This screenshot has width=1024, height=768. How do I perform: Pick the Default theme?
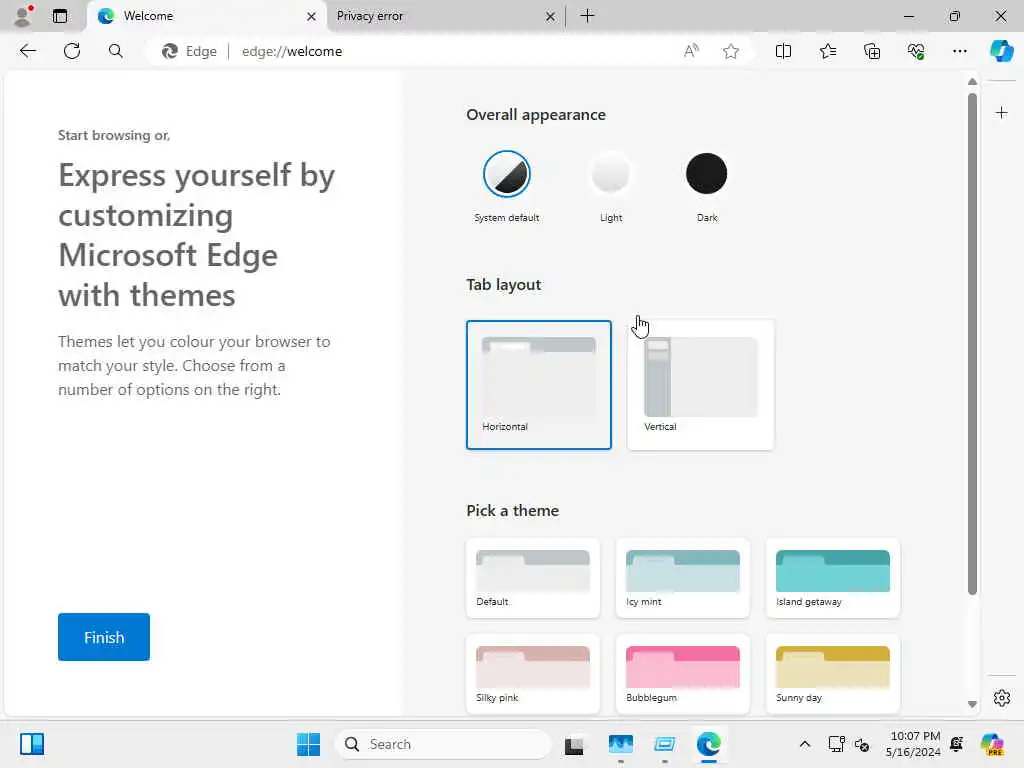533,578
